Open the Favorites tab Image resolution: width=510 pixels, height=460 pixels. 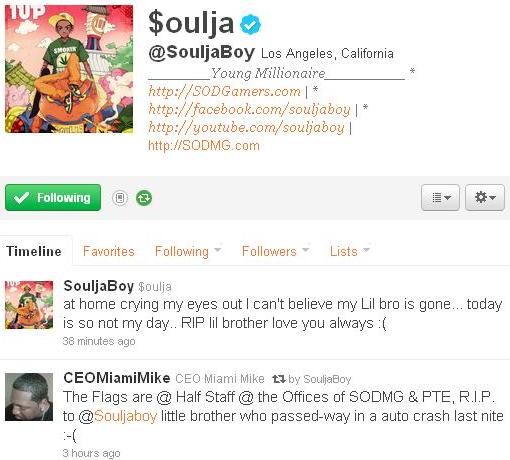tap(109, 251)
